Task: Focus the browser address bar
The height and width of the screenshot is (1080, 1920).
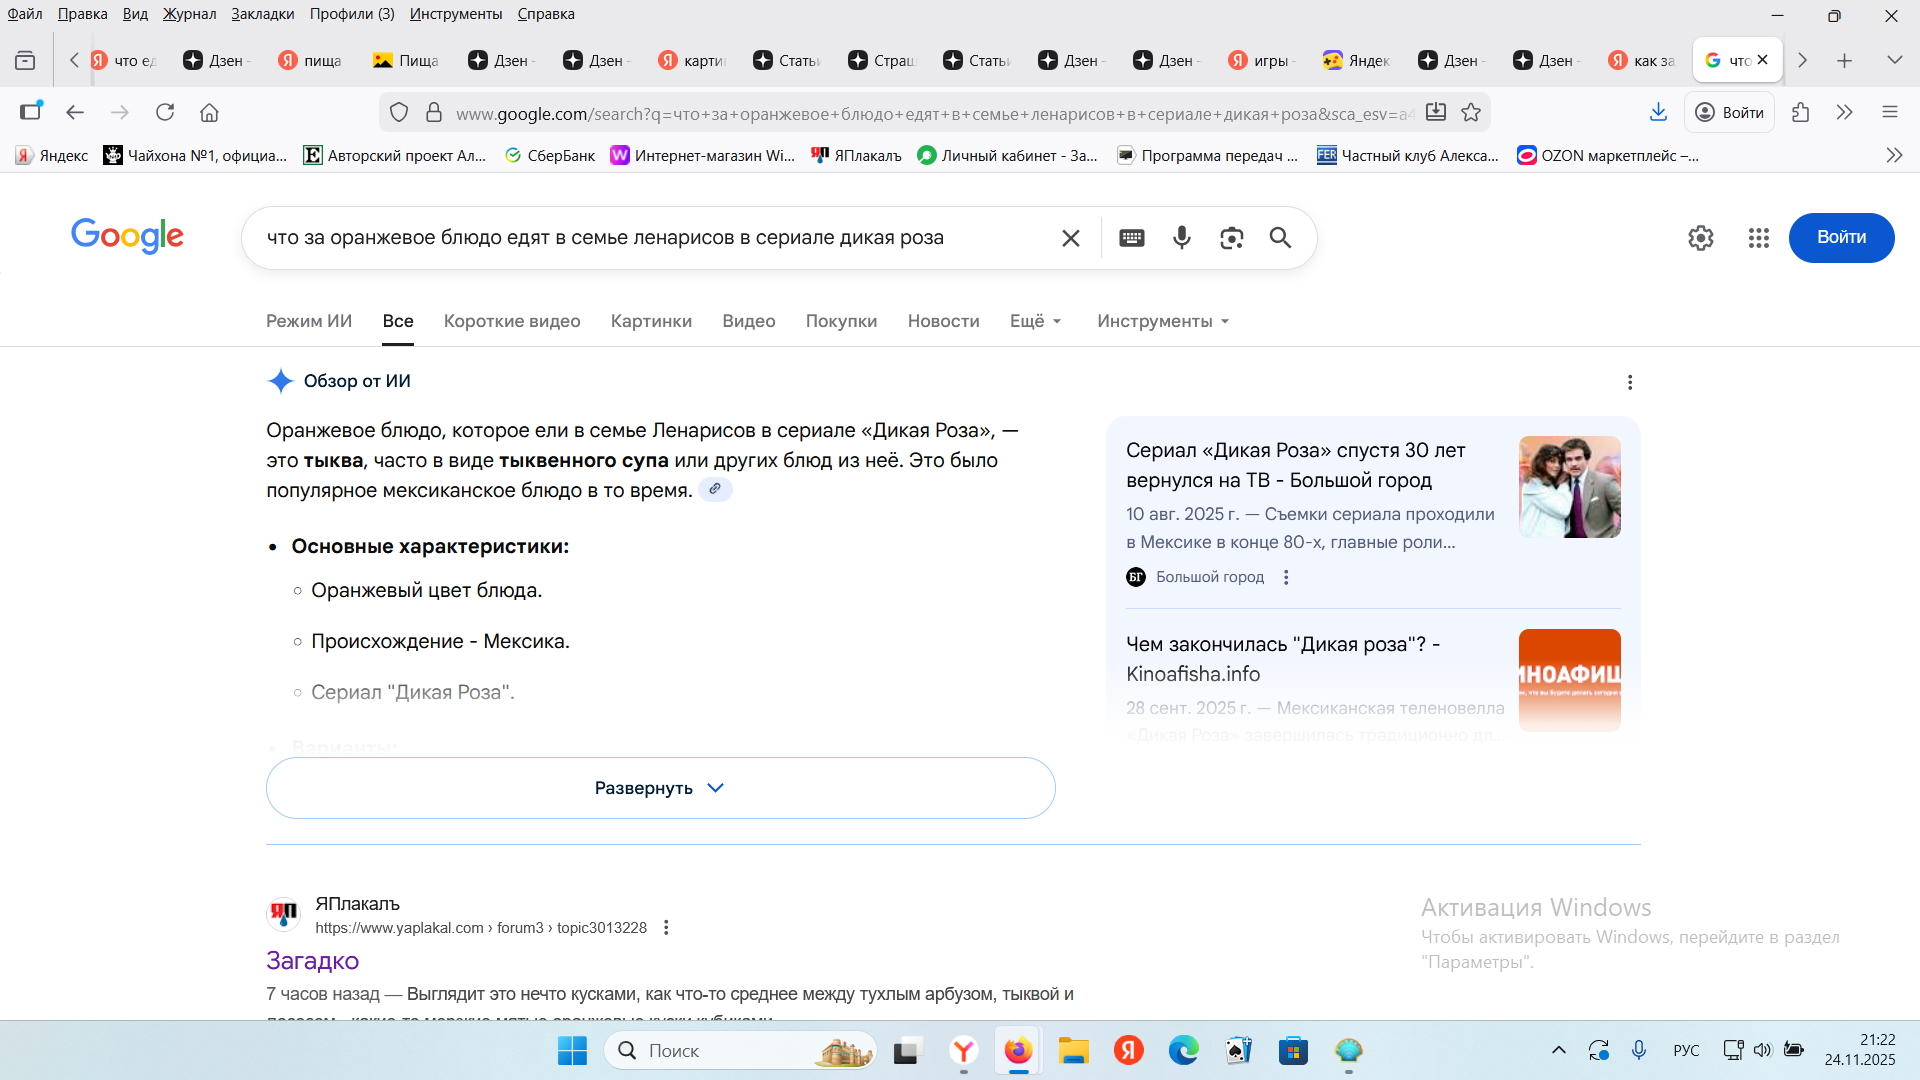Action: coord(934,113)
